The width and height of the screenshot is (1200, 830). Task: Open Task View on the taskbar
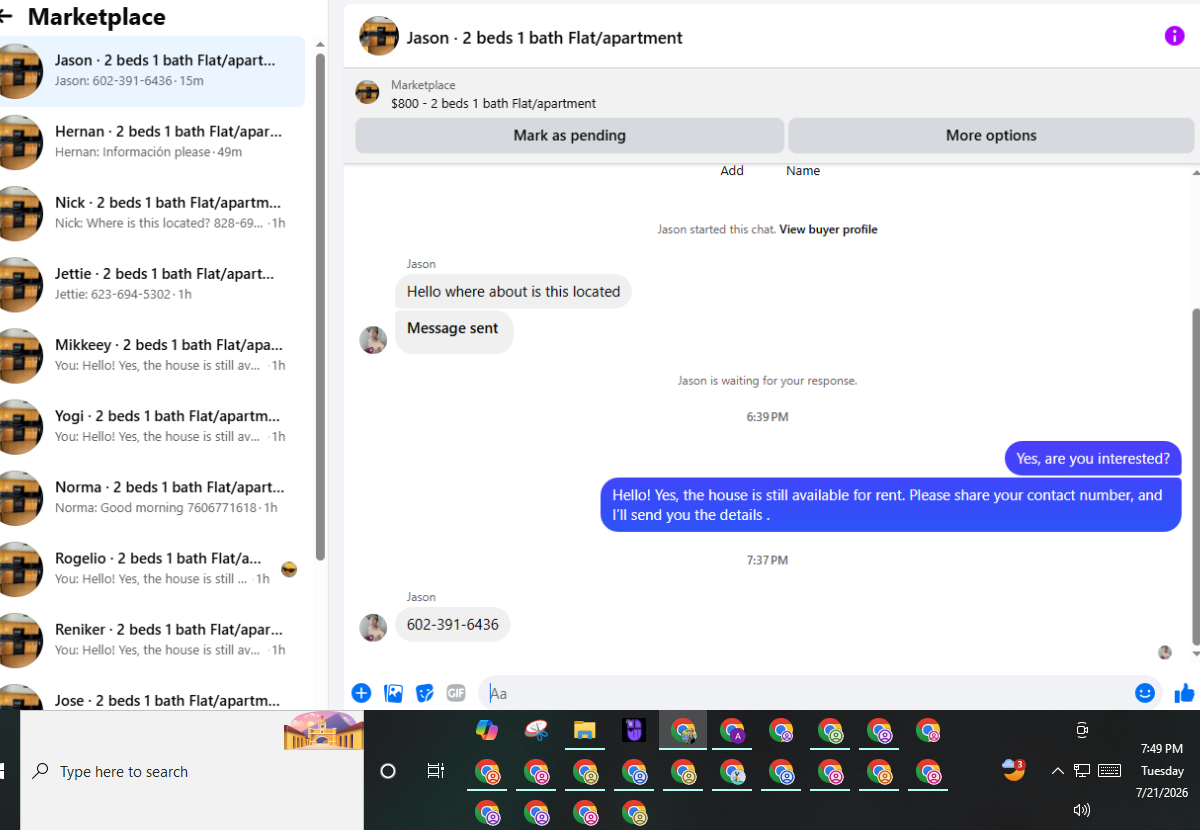[x=435, y=771]
